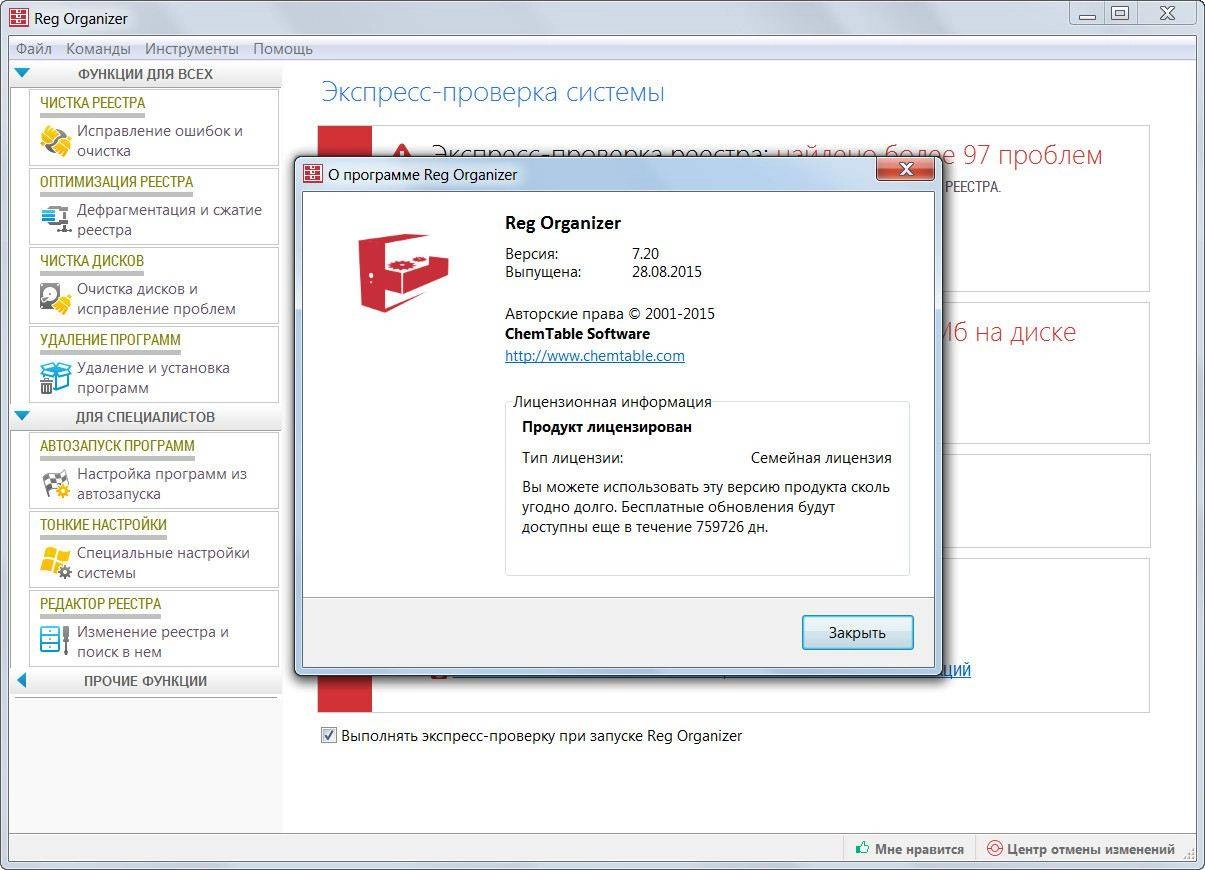Click the Закрыть button in About dialog
The width and height of the screenshot is (1205, 870).
point(857,632)
